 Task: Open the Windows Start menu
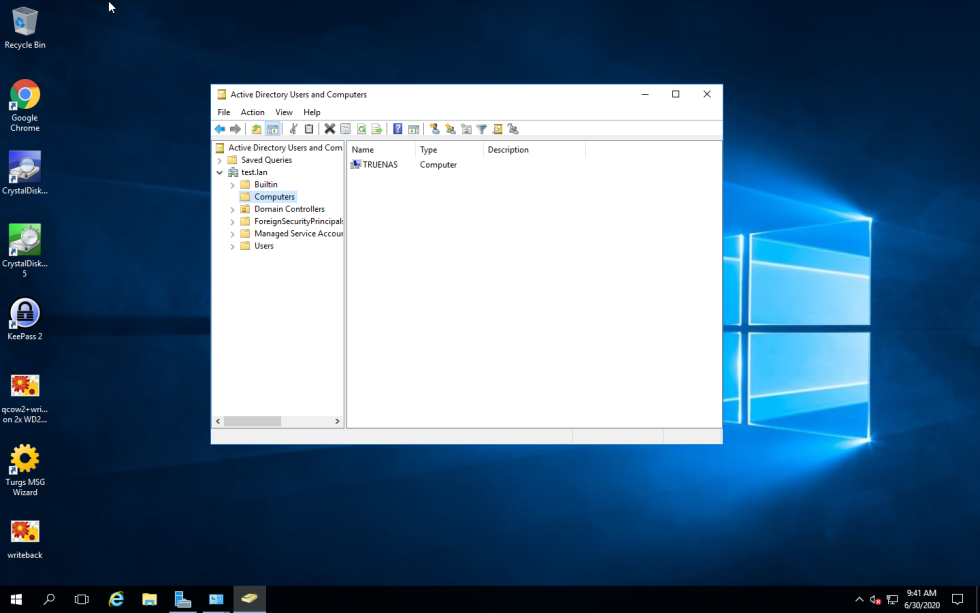16,599
